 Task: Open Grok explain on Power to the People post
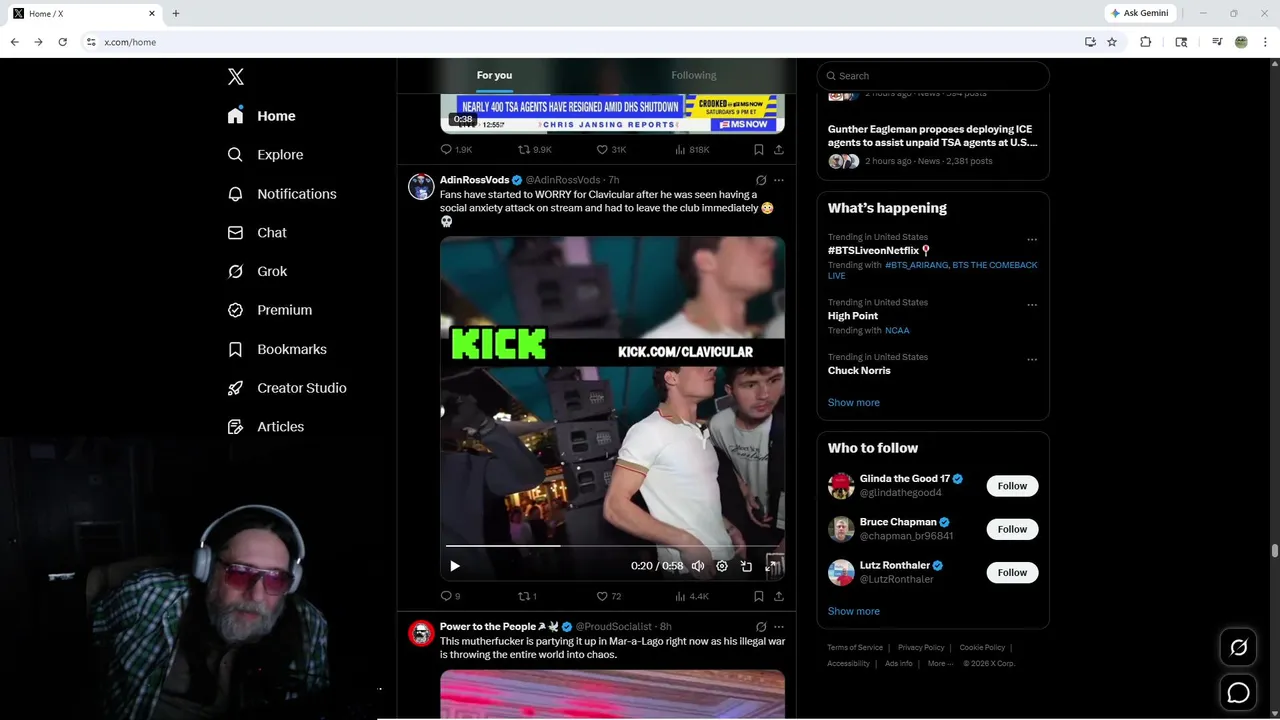[x=761, y=627]
